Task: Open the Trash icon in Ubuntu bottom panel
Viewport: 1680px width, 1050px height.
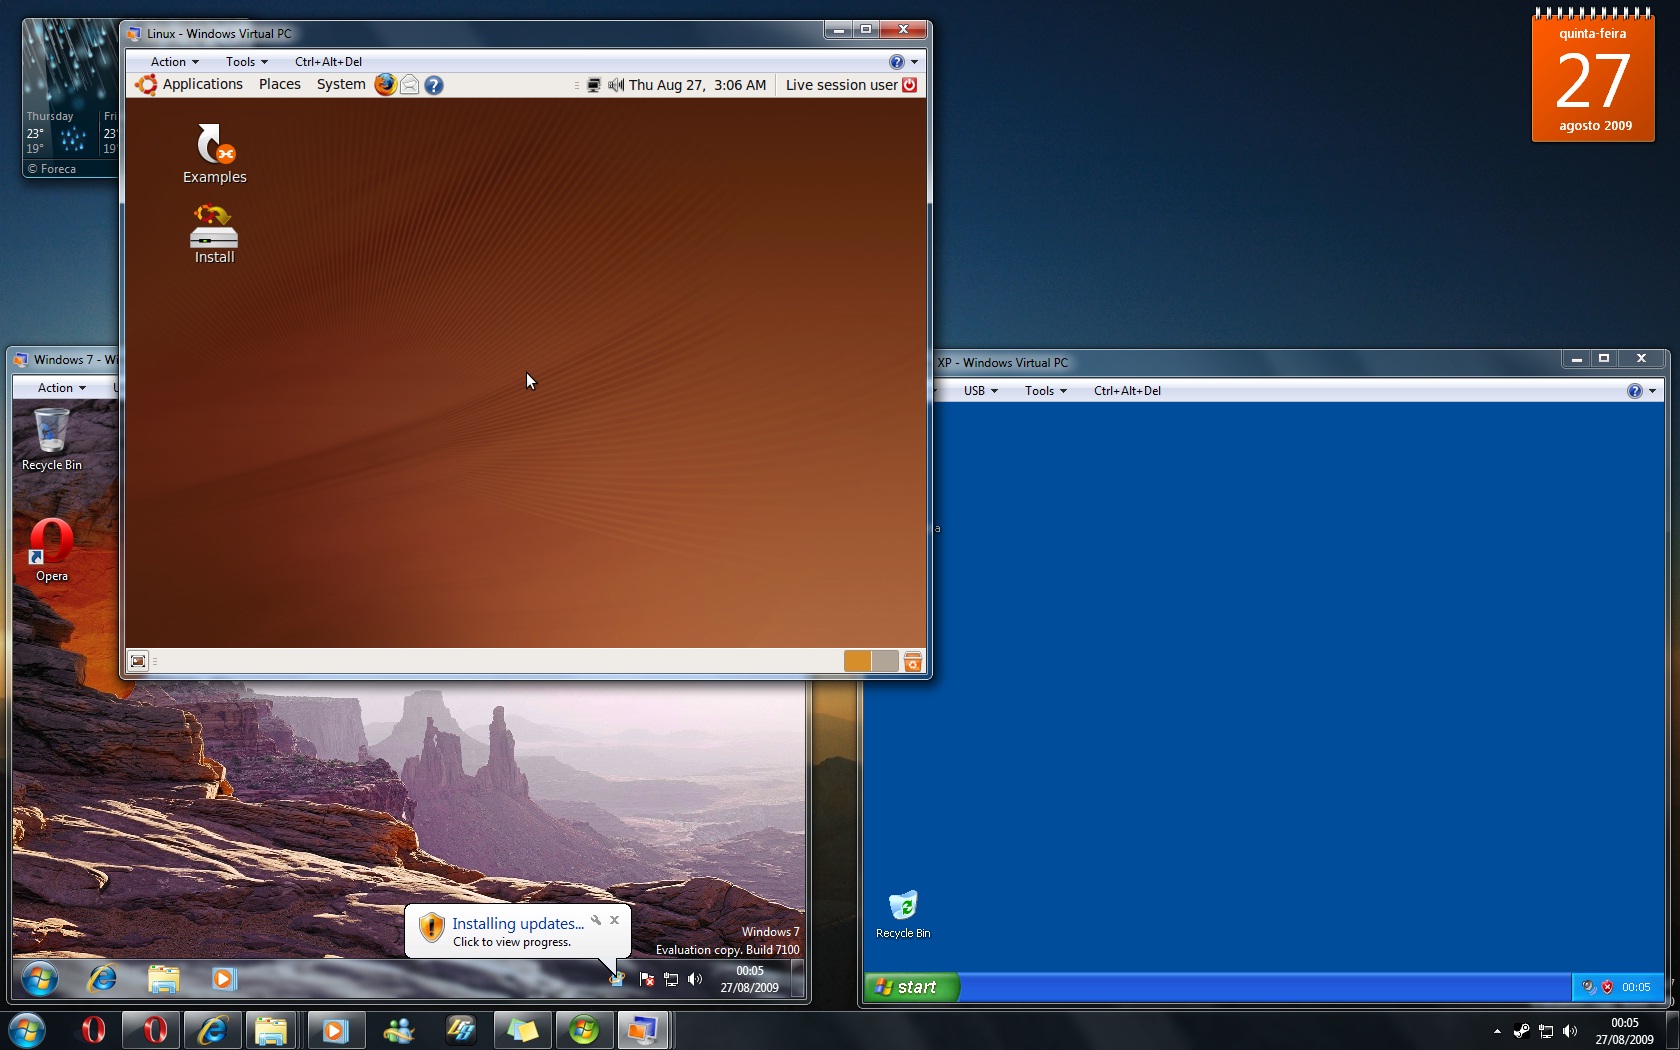Action: click(x=913, y=661)
